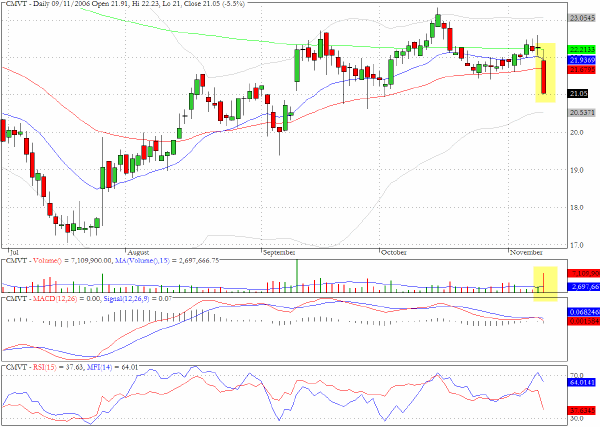
Task: Click the tall red volume spike in November
Action: point(543,283)
